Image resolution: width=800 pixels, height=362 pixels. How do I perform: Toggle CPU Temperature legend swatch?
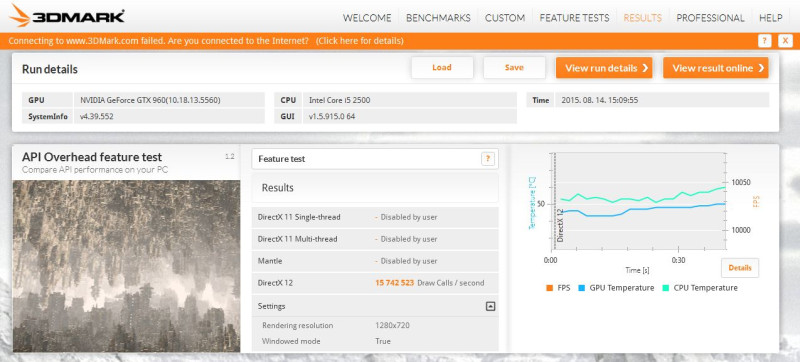point(666,288)
